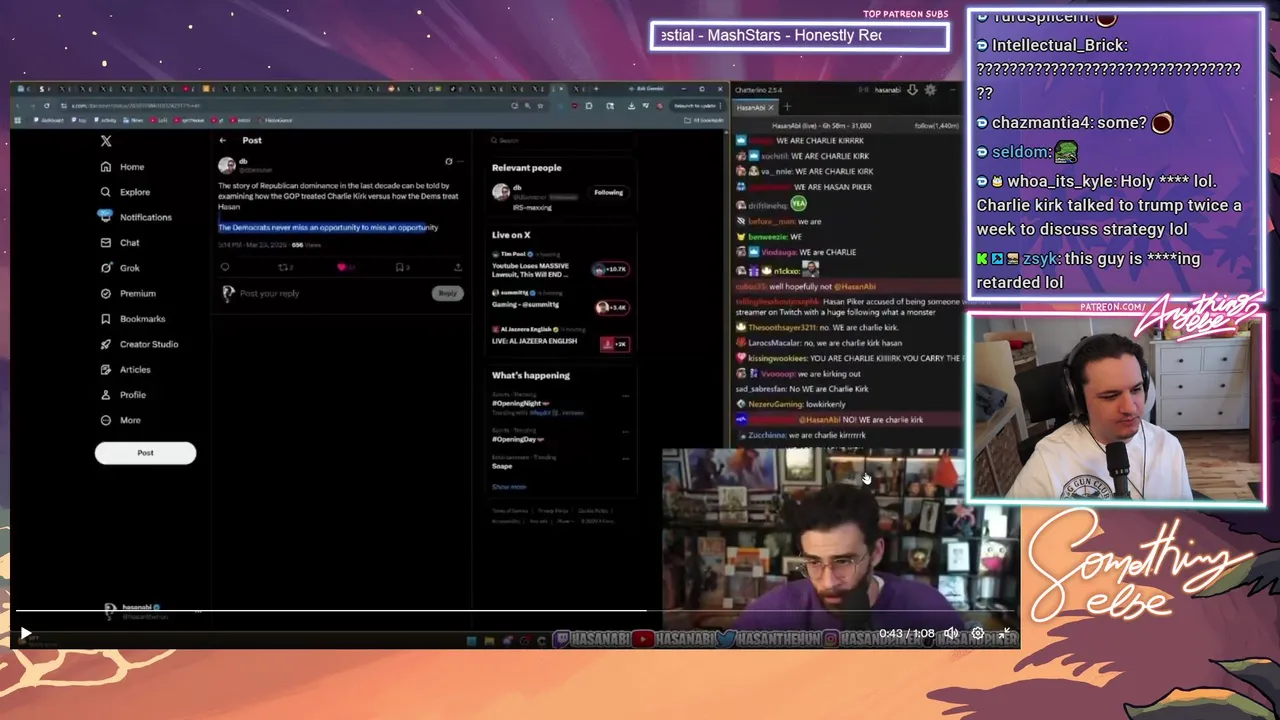Play the video with the player's play button
The image size is (1280, 720).
click(25, 634)
